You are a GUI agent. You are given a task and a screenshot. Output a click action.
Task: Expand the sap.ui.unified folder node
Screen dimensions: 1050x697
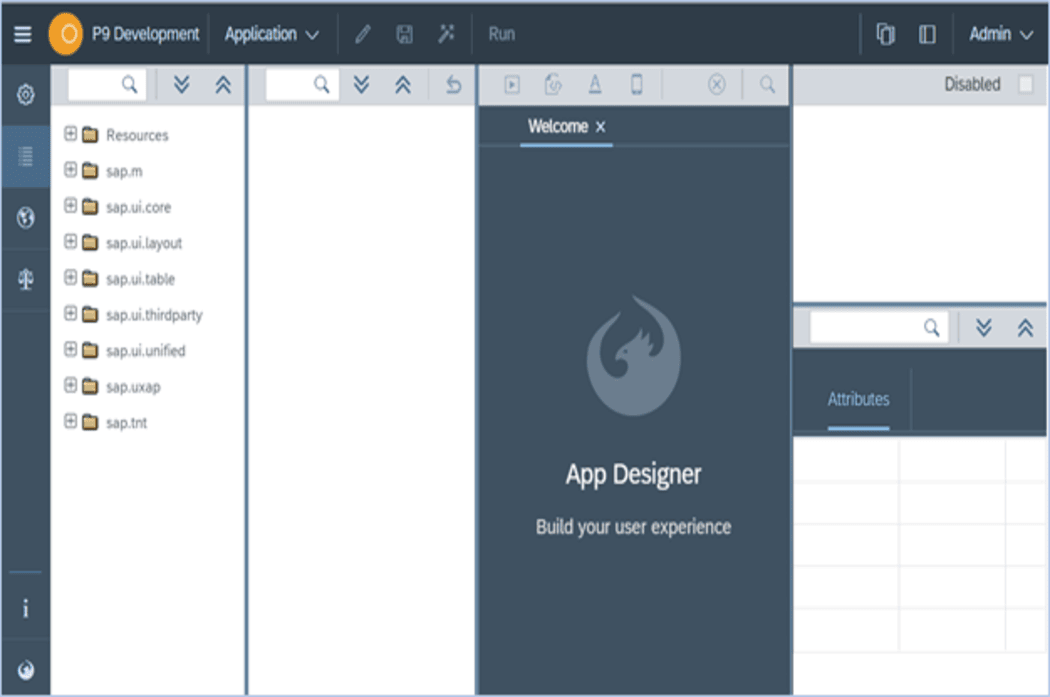tap(70, 349)
